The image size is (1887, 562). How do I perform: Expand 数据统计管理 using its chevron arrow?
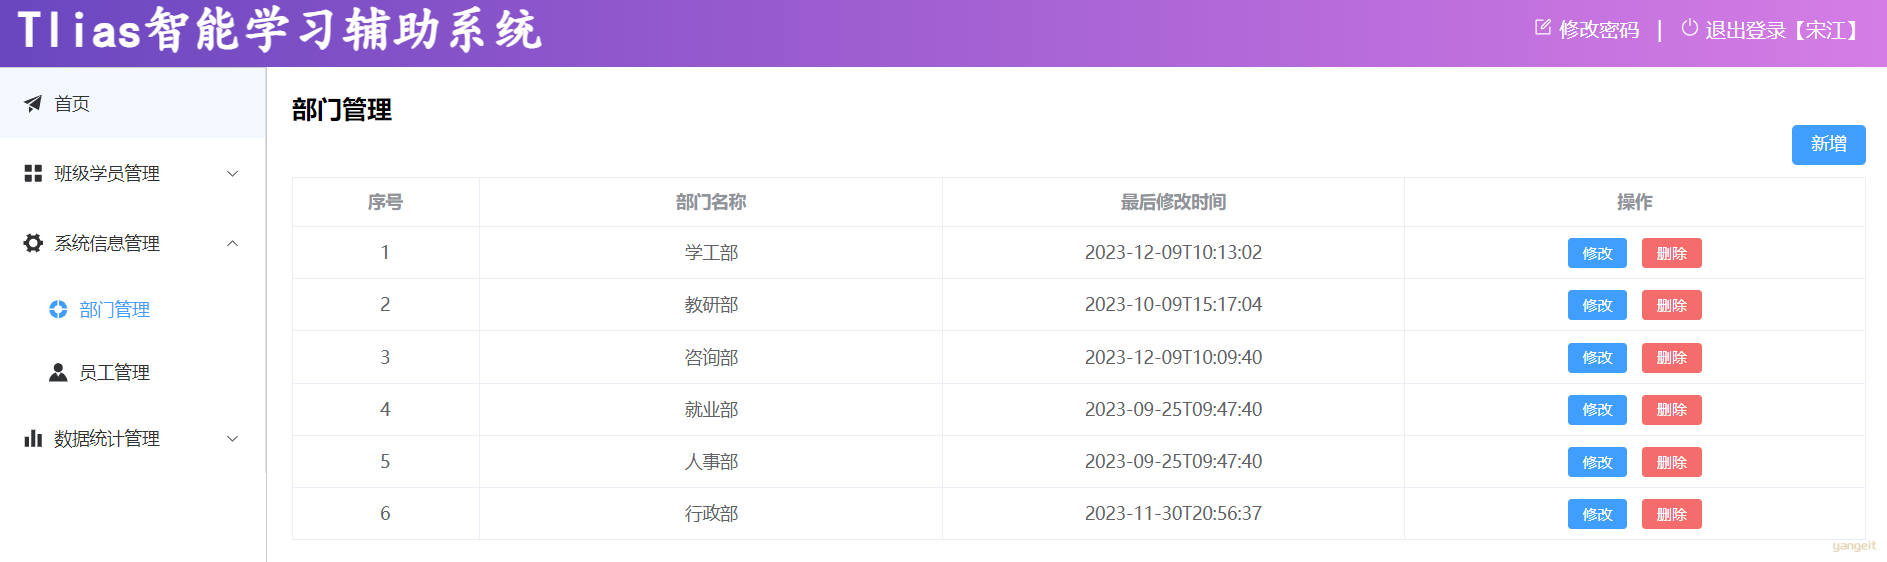point(232,438)
